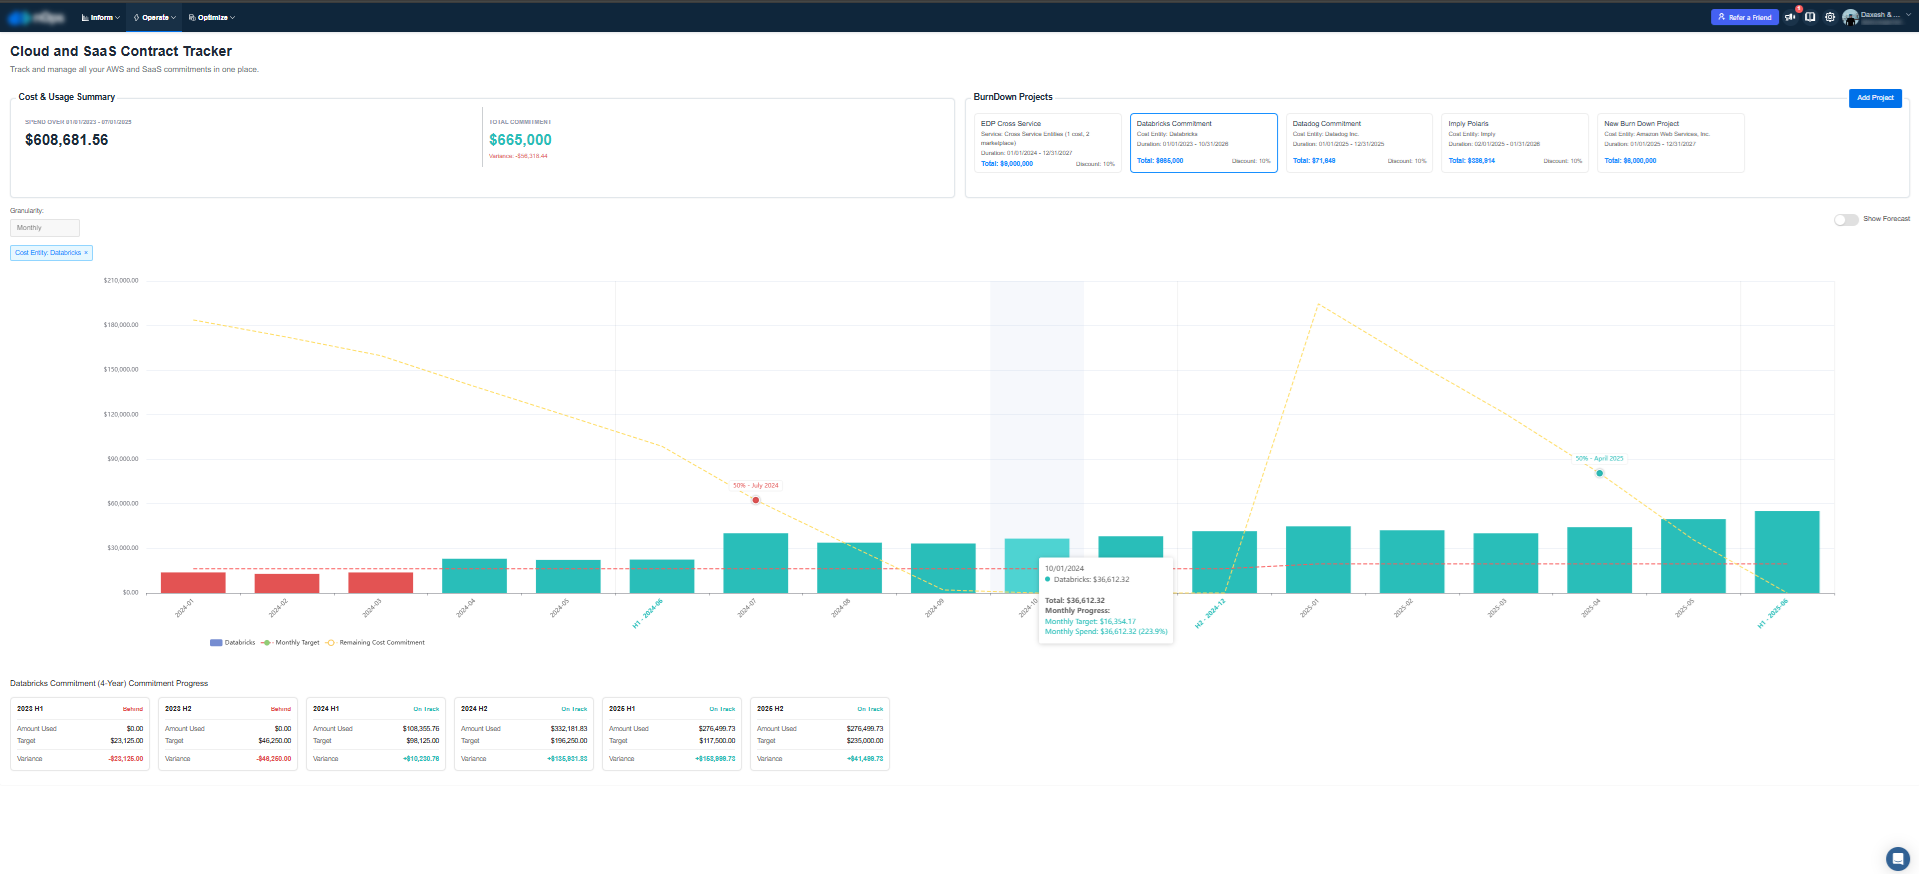1919x874 pixels.
Task: Click the 2024-07 teal bar
Action: [756, 563]
